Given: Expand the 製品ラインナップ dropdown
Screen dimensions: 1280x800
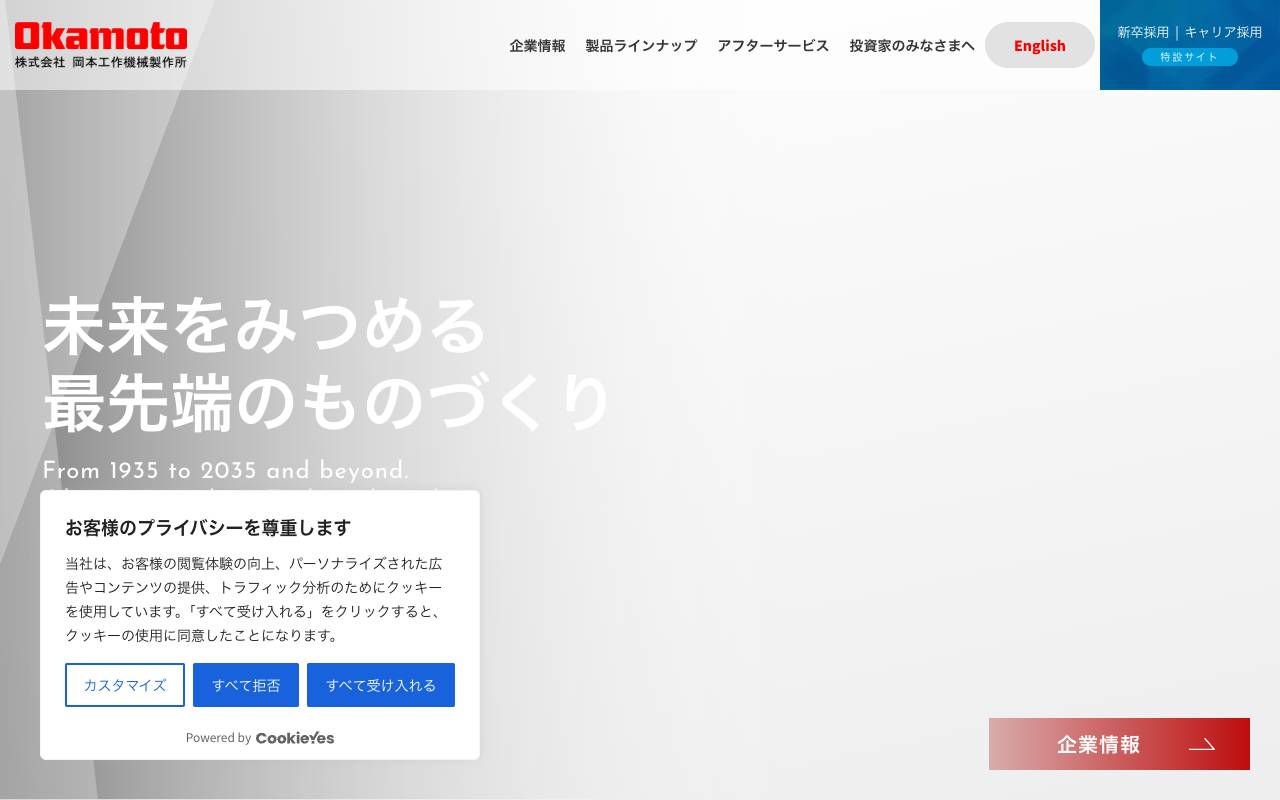Looking at the screenshot, I should 641,45.
